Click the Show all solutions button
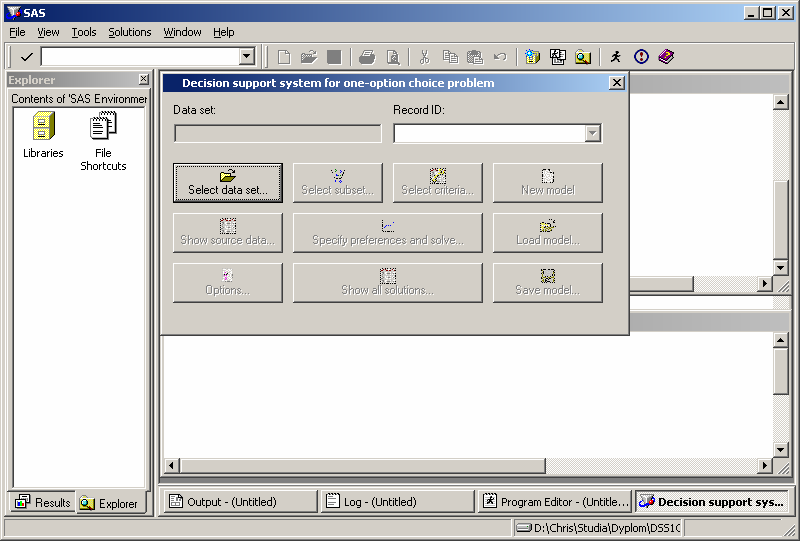This screenshot has height=541, width=800. point(388,283)
